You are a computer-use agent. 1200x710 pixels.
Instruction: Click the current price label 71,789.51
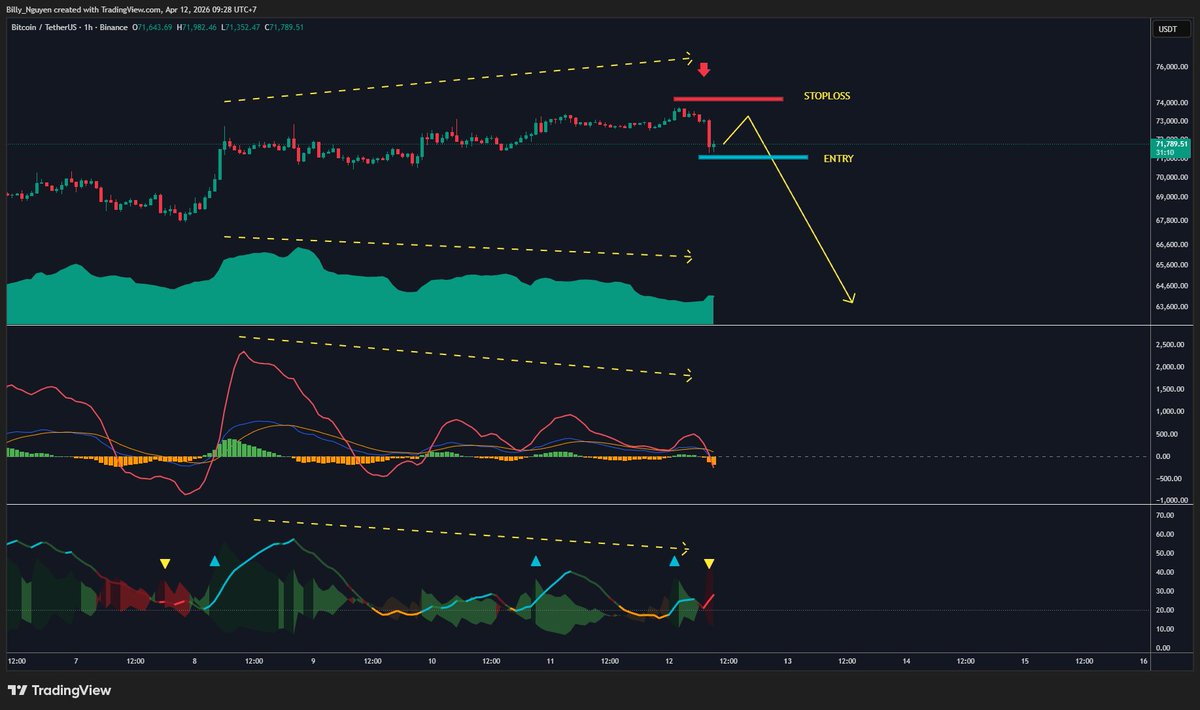1170,144
